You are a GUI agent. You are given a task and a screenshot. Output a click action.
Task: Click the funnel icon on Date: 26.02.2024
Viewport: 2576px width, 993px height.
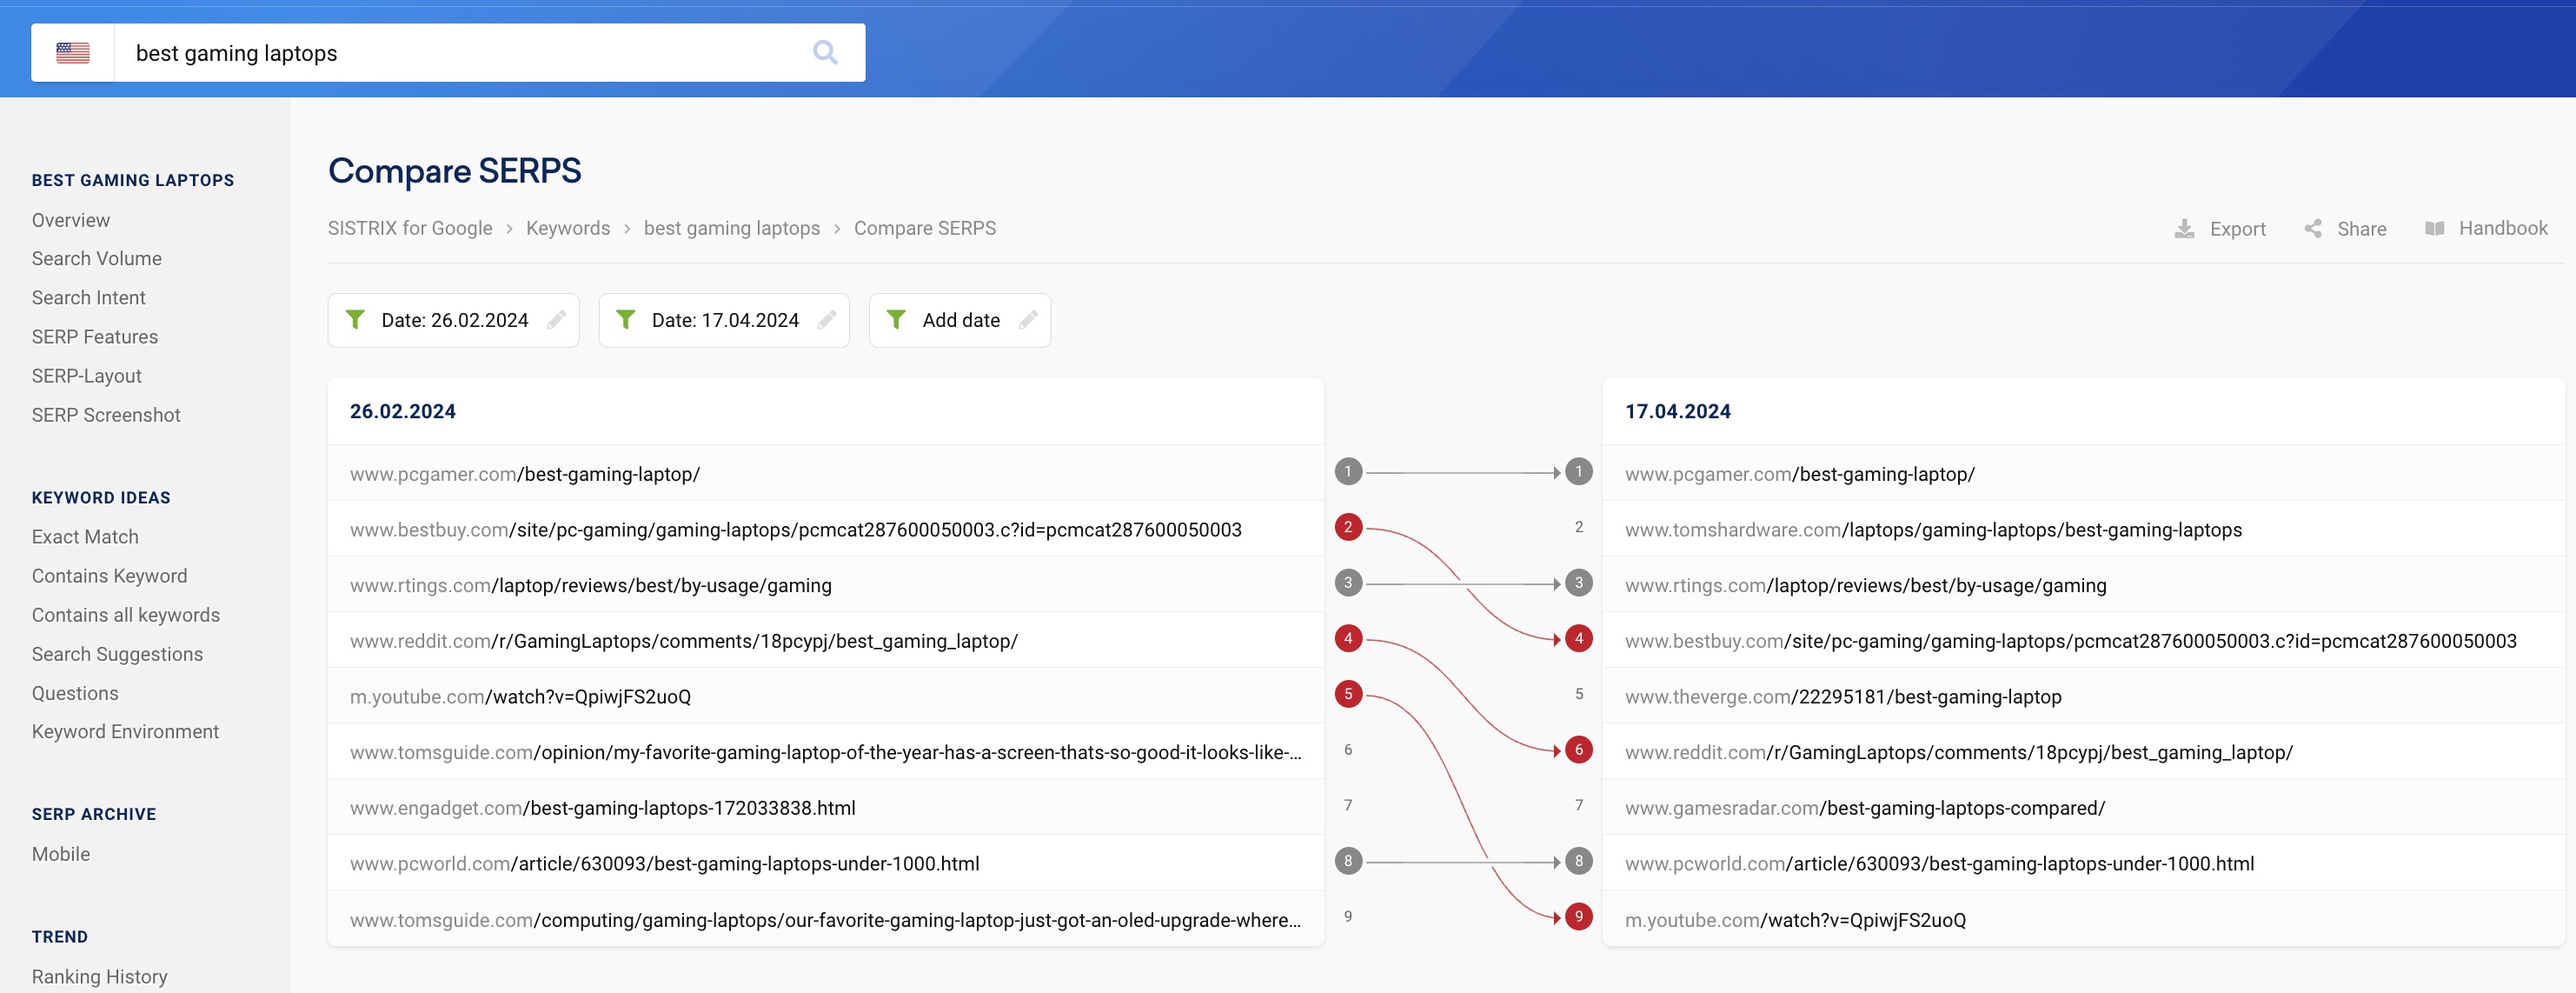355,320
